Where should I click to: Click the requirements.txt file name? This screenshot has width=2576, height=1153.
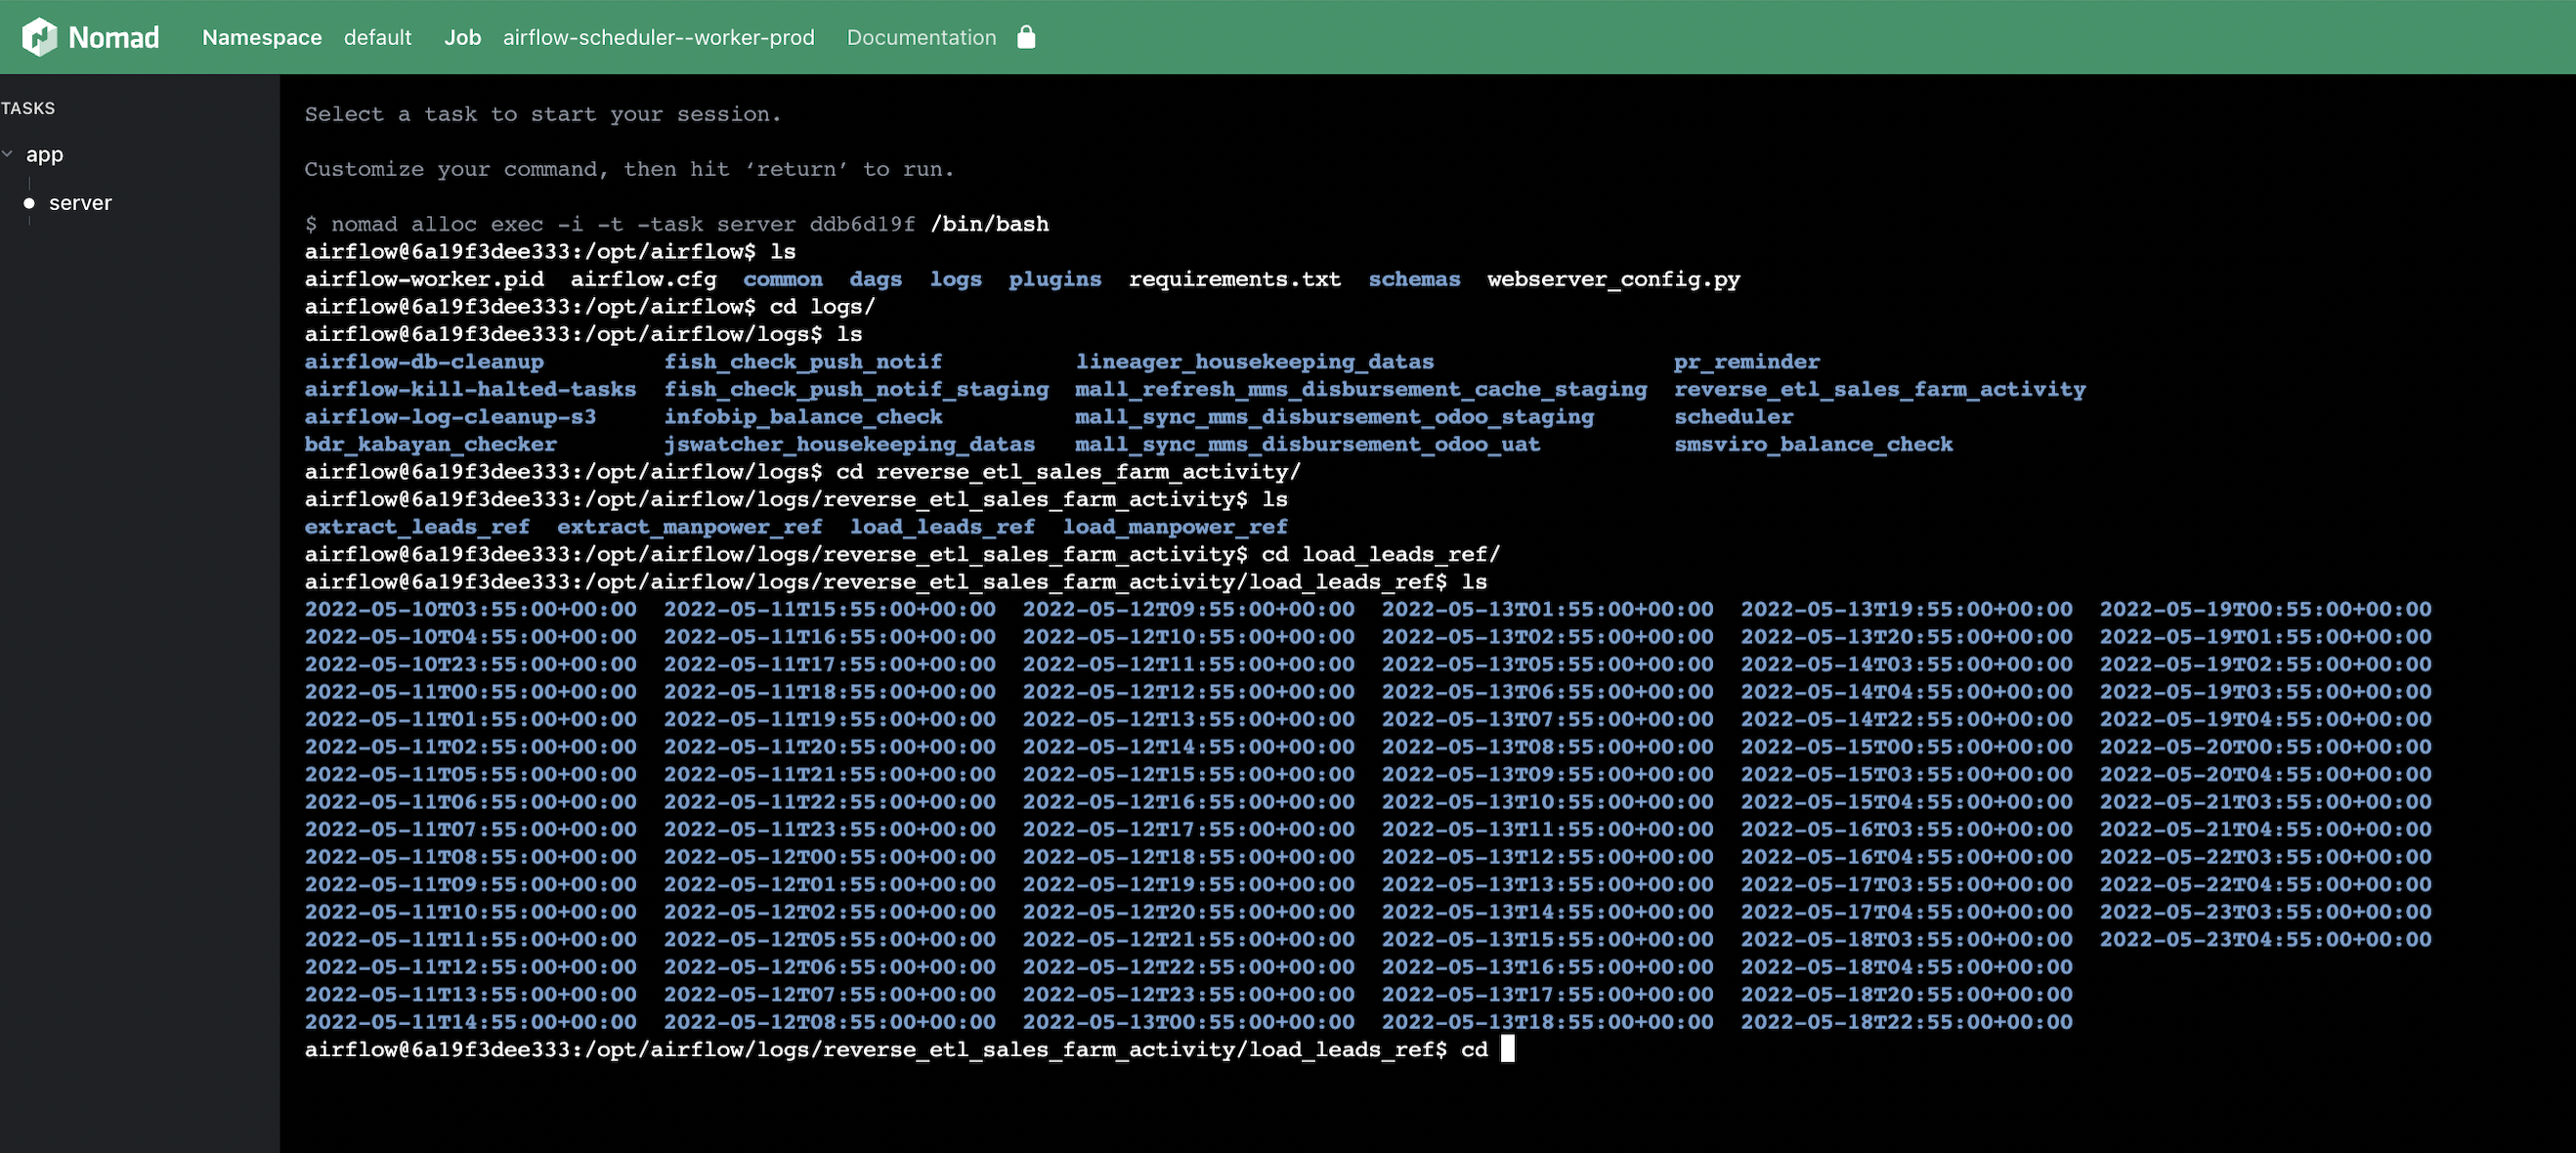(1234, 279)
